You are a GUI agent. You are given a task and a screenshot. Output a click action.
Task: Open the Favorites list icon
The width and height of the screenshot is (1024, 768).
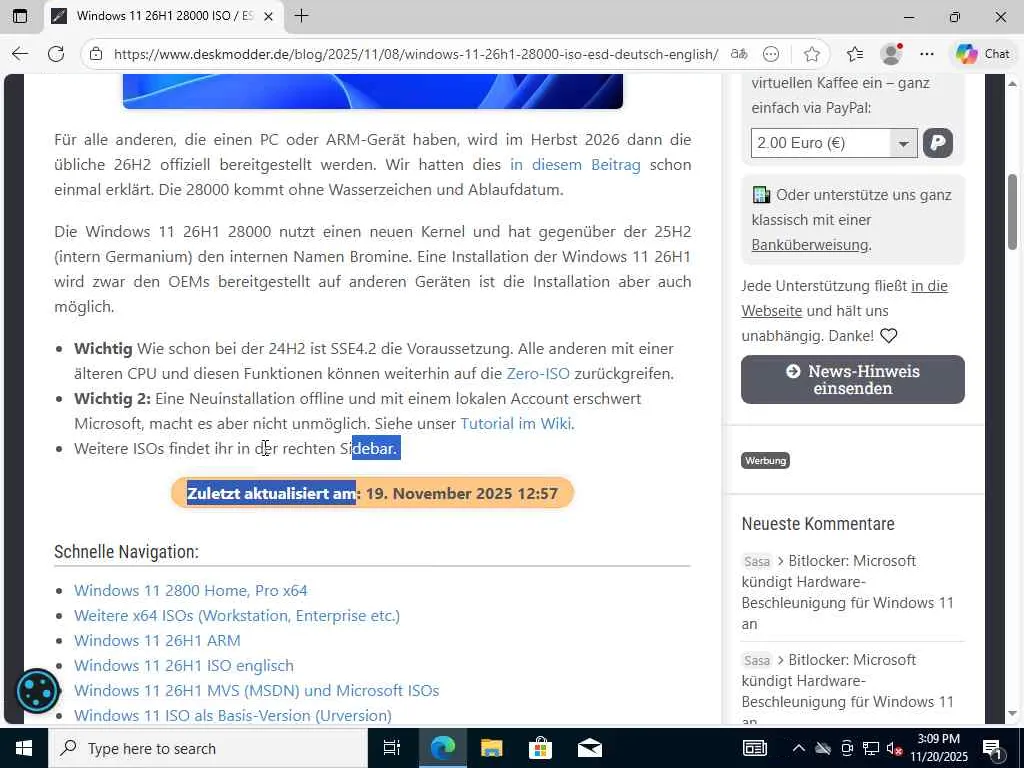click(854, 54)
